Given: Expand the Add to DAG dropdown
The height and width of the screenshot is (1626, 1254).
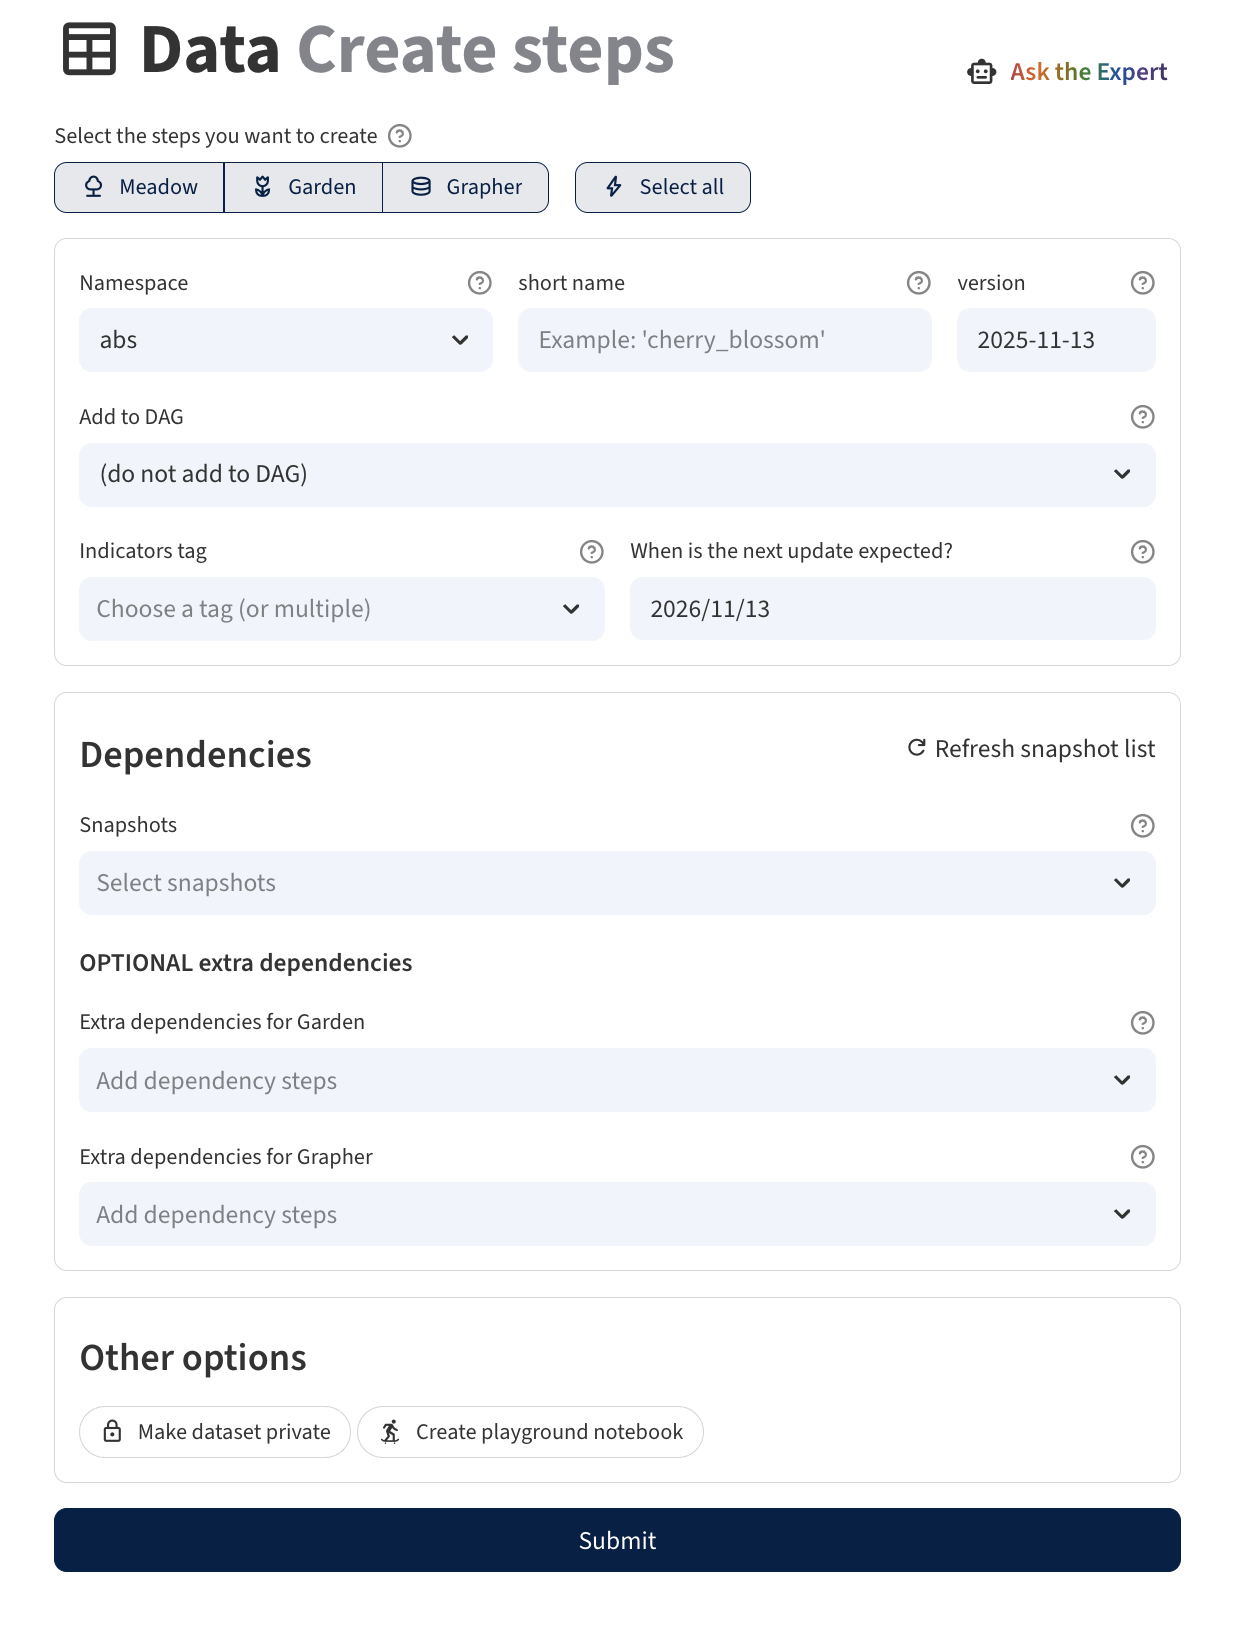Looking at the screenshot, I should (618, 475).
